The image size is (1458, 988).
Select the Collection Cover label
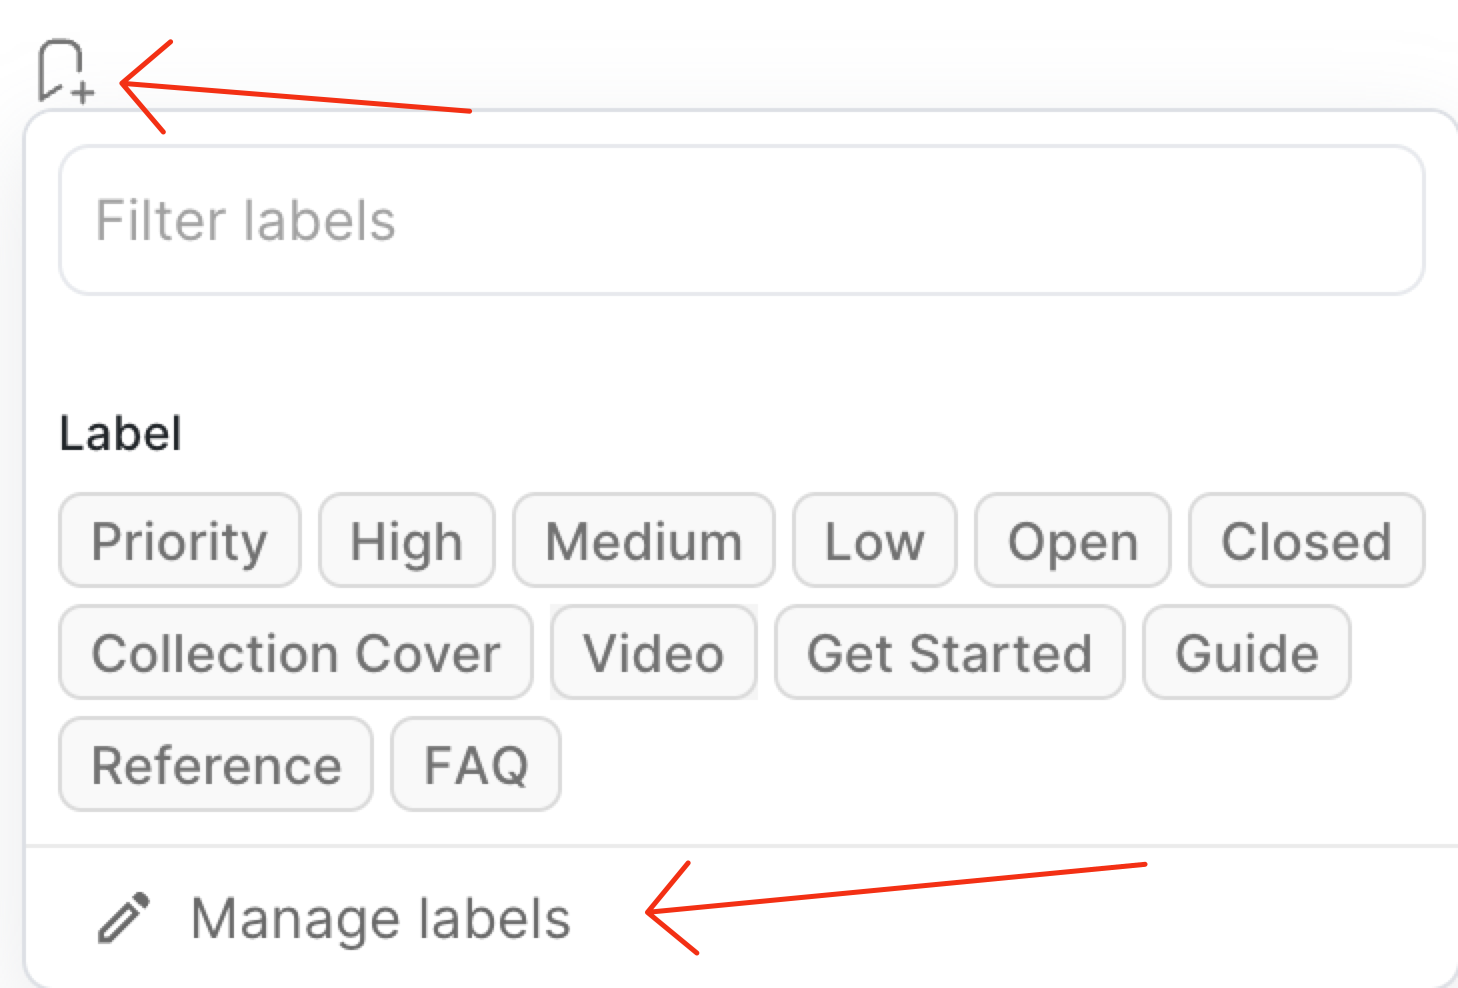point(295,653)
